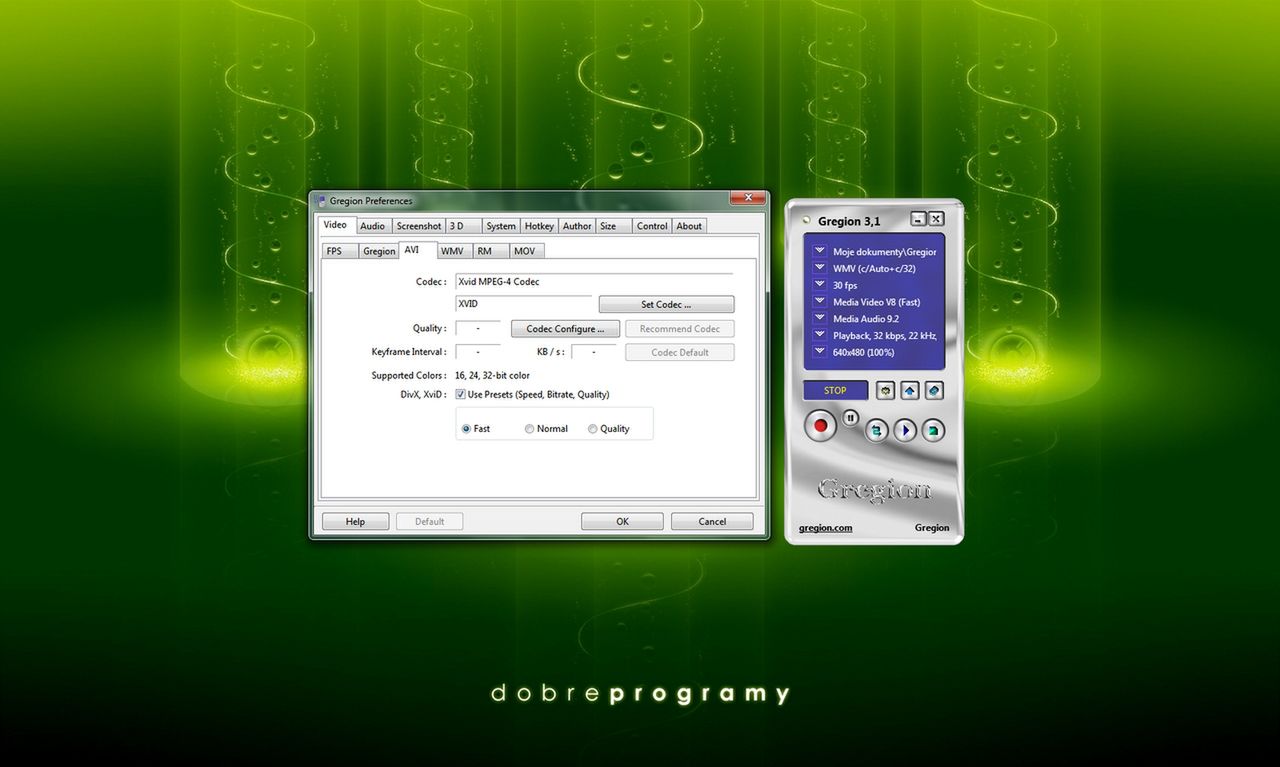Viewport: 1280px width, 767px height.
Task: Open the System tab
Action: (502, 226)
